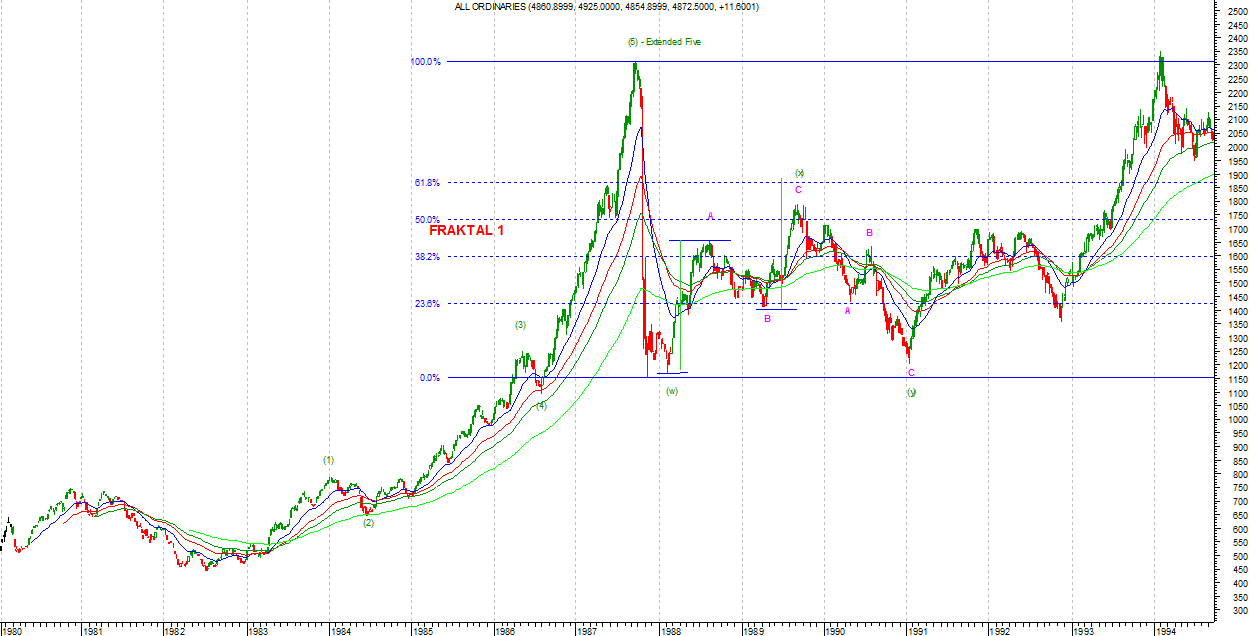Click the 1500 price axis value
Image resolution: width=1250 pixels, height=636 pixels.
click(1236, 284)
